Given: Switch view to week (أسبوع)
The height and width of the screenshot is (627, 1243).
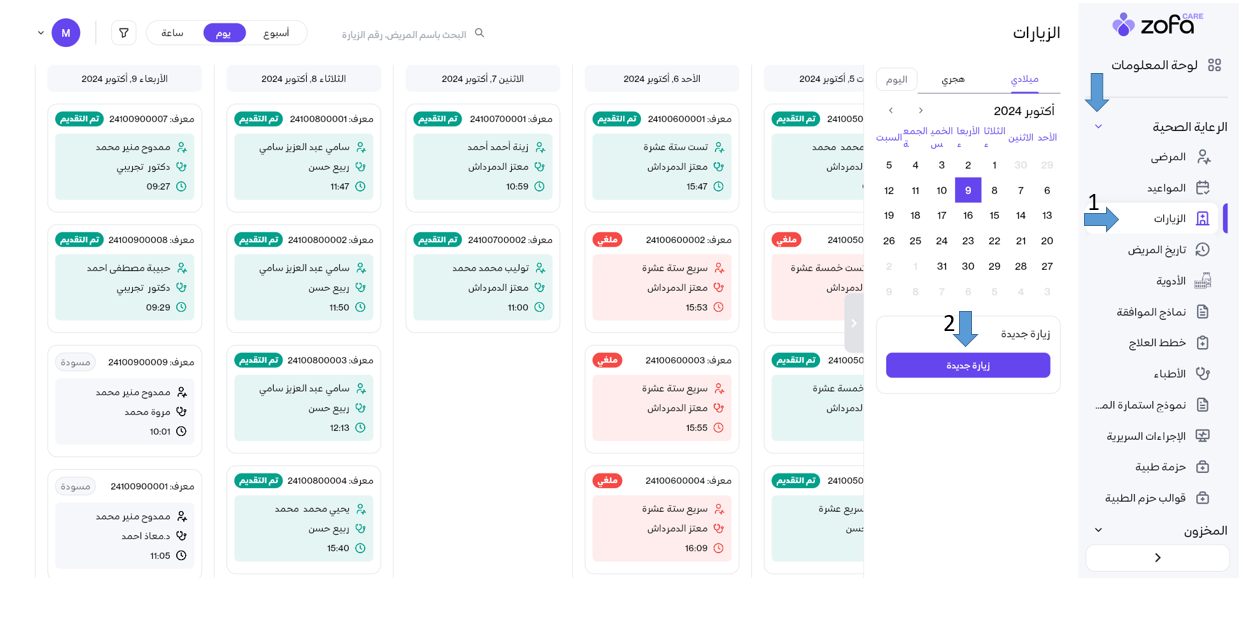Looking at the screenshot, I should (276, 33).
